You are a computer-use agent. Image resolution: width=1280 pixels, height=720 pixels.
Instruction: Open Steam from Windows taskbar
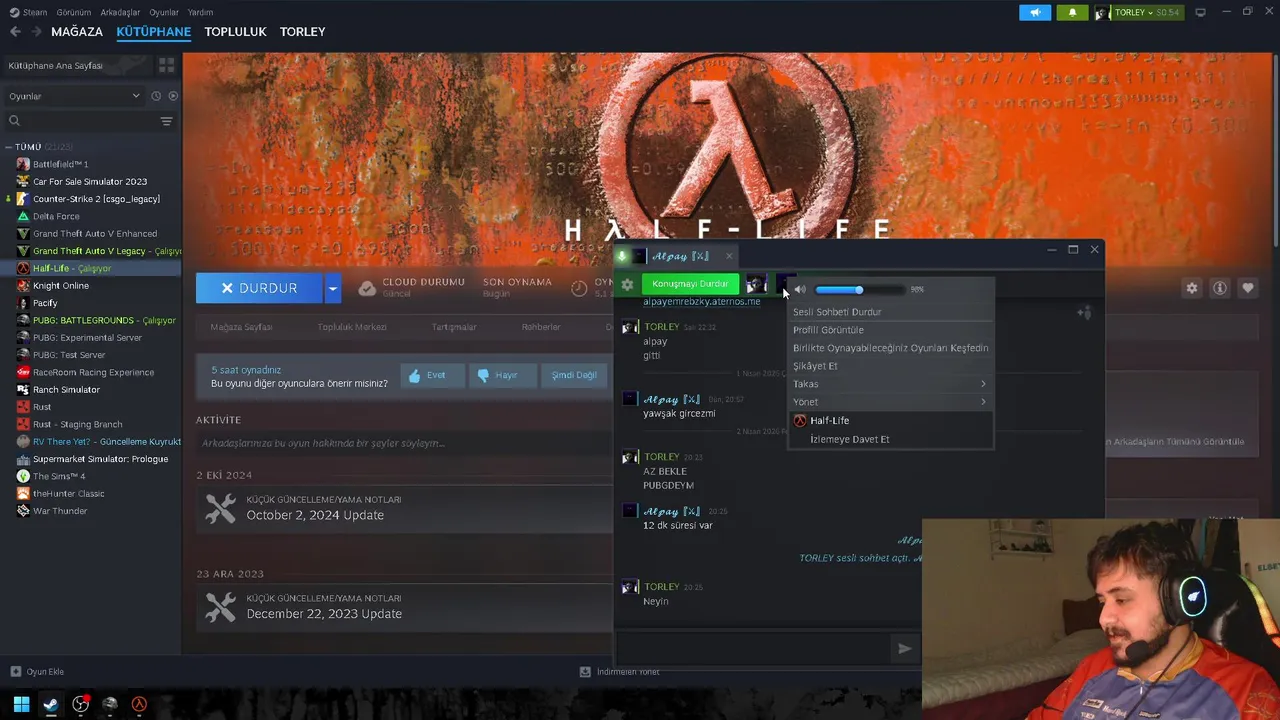click(x=50, y=704)
